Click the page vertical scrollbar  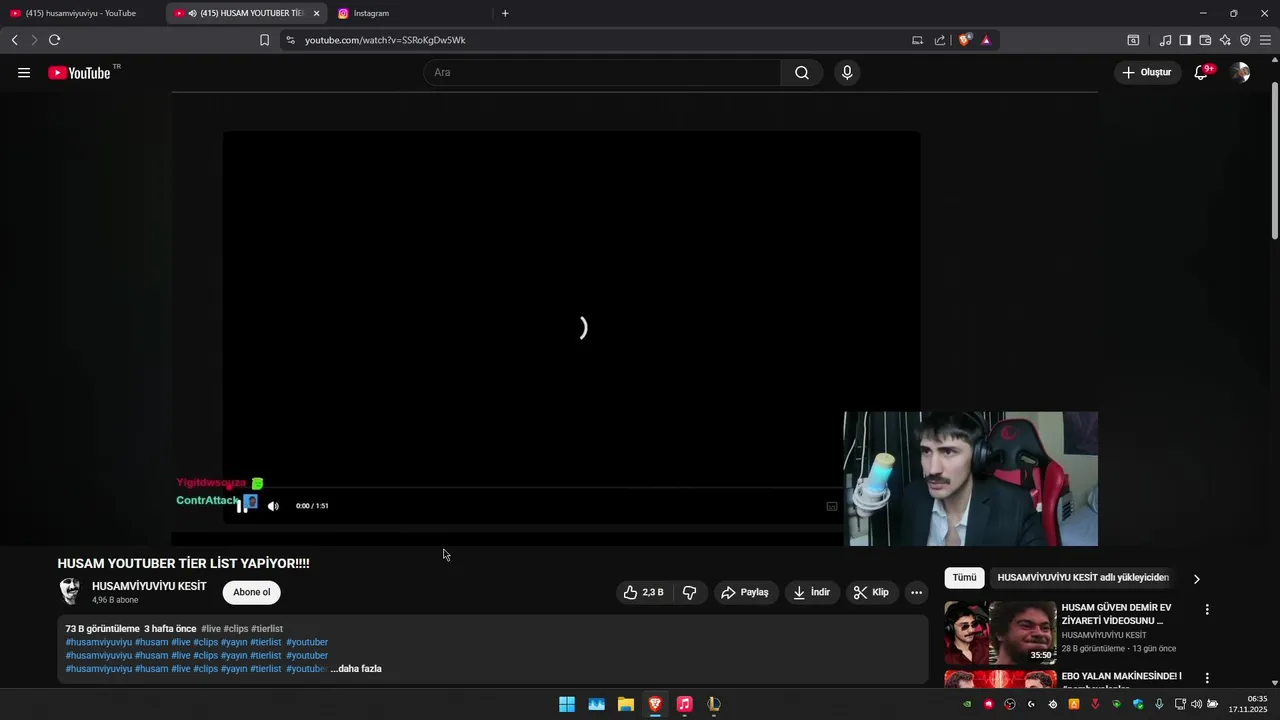[1275, 160]
